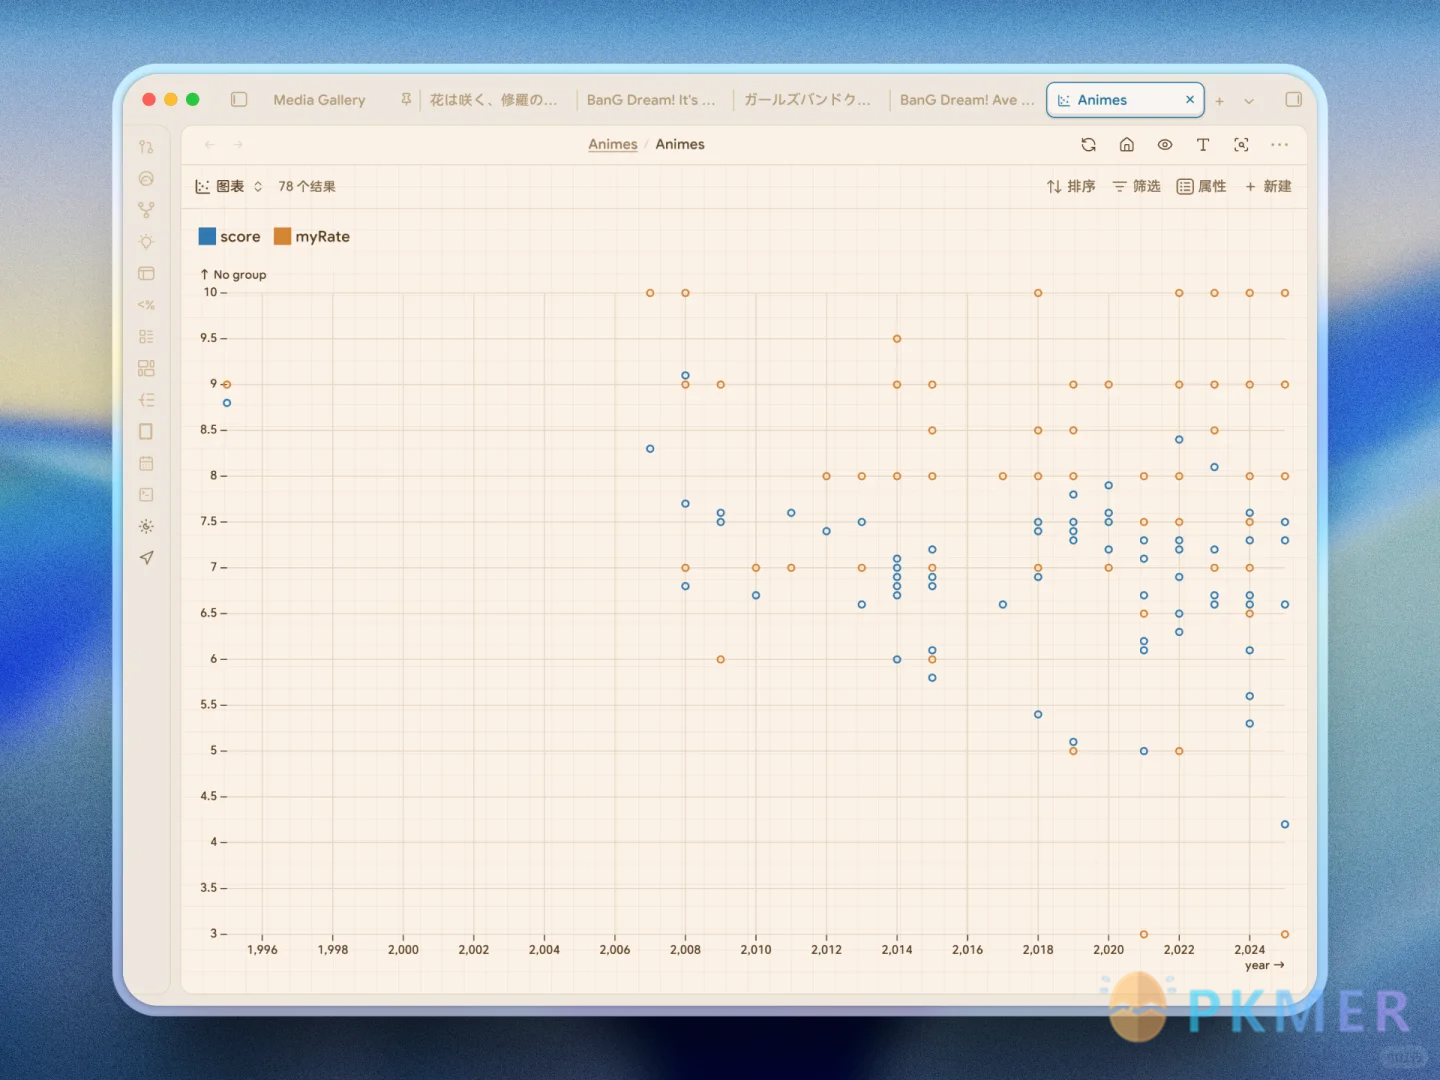Click the 新建 new button
The width and height of the screenshot is (1440, 1080).
click(x=1268, y=187)
